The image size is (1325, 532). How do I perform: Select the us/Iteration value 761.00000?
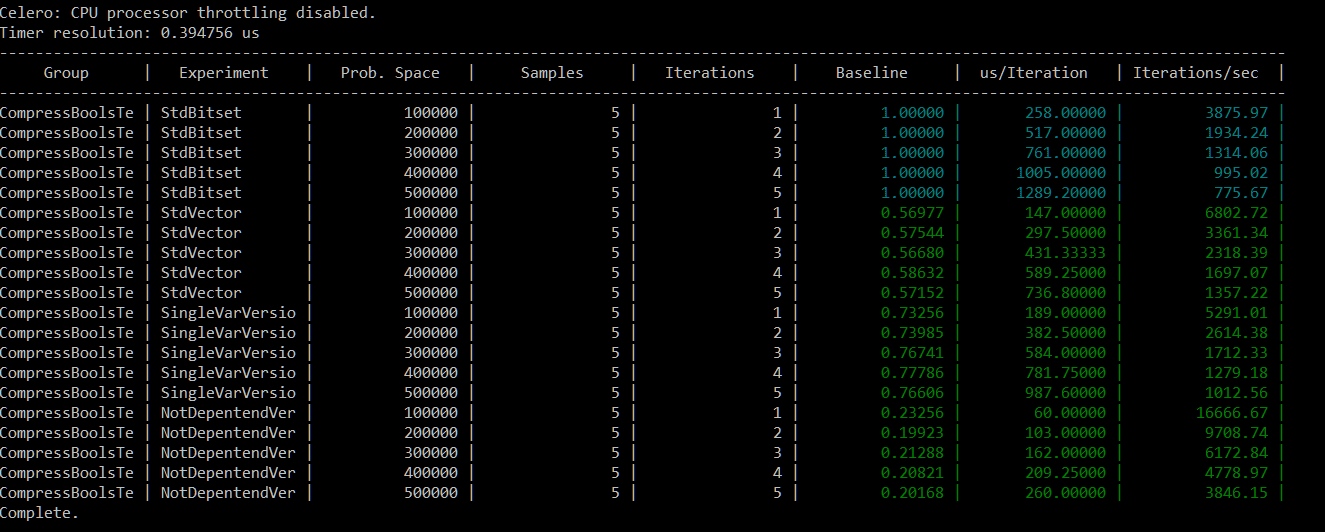coord(1066,153)
